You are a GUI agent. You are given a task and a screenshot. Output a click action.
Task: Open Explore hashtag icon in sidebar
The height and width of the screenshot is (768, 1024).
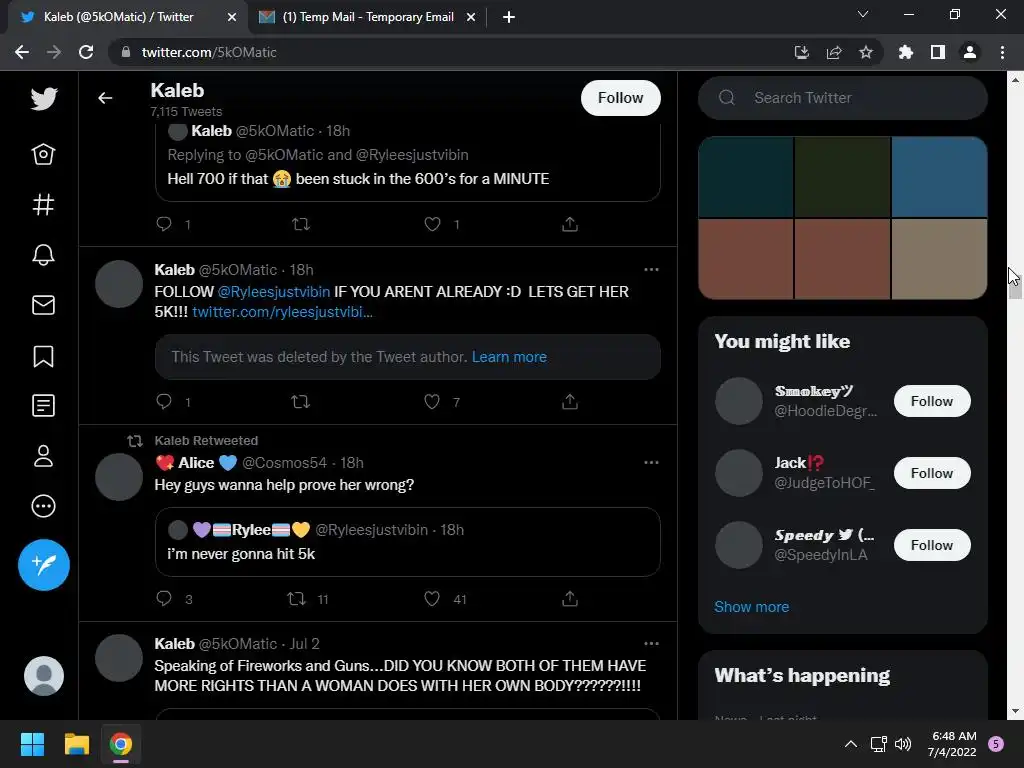[44, 204]
